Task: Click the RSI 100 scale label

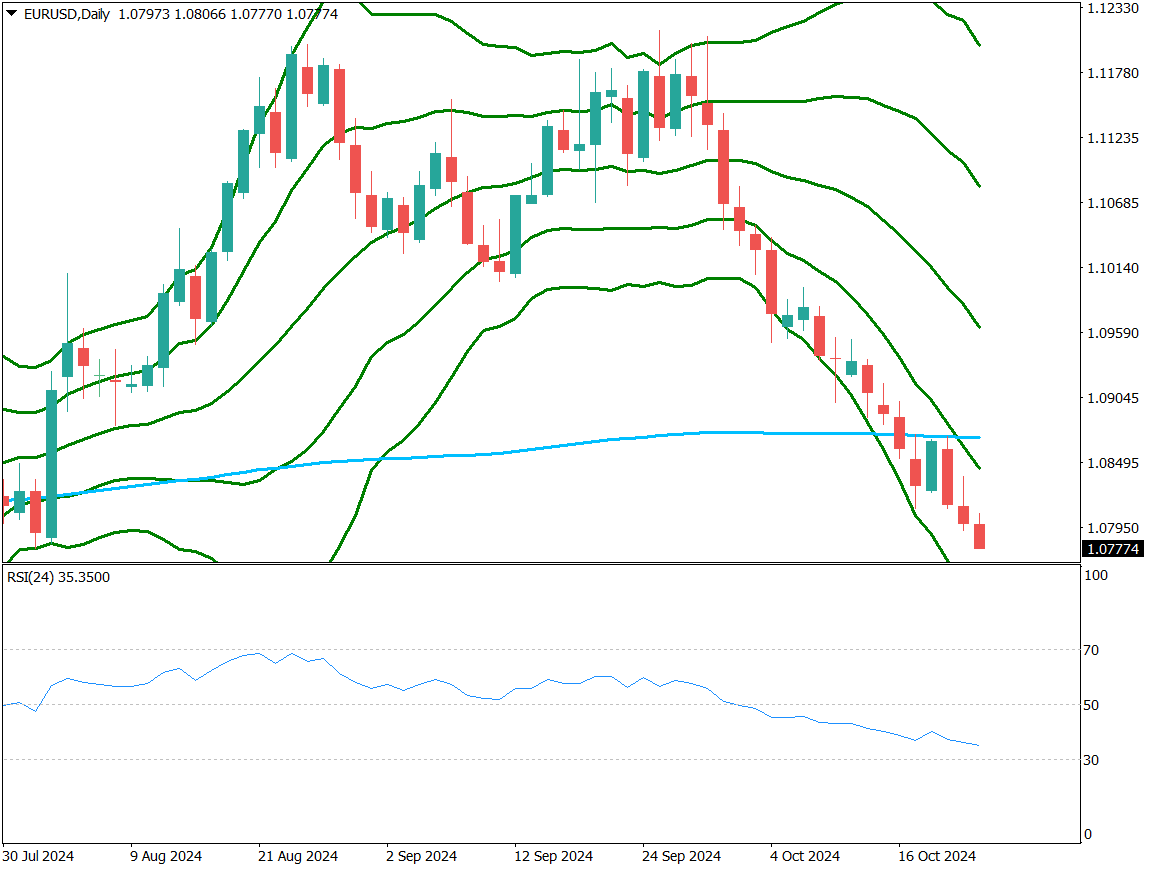Action: pyautogui.click(x=1095, y=576)
